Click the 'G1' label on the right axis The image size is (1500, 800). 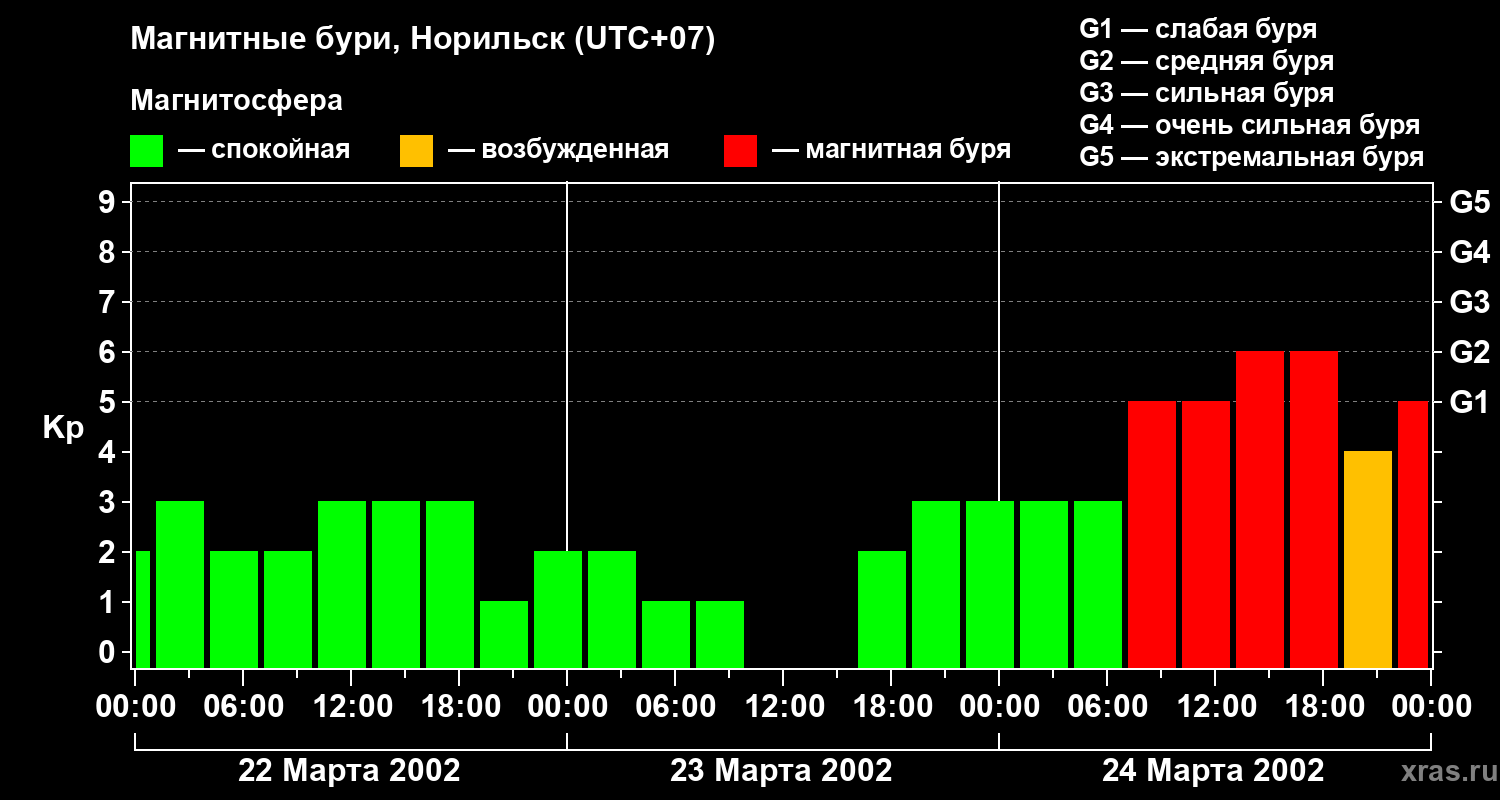coord(1469,402)
